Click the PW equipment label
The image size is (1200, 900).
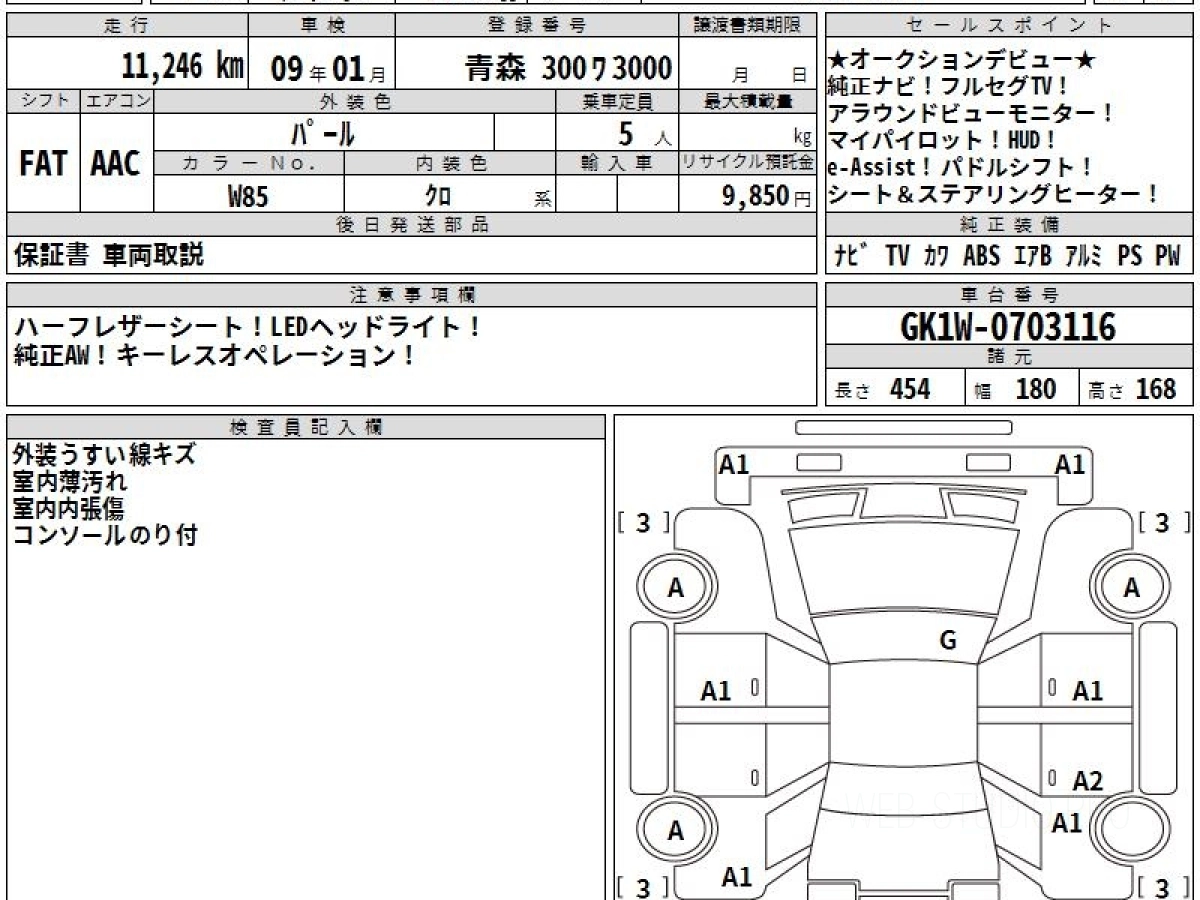coord(1167,256)
